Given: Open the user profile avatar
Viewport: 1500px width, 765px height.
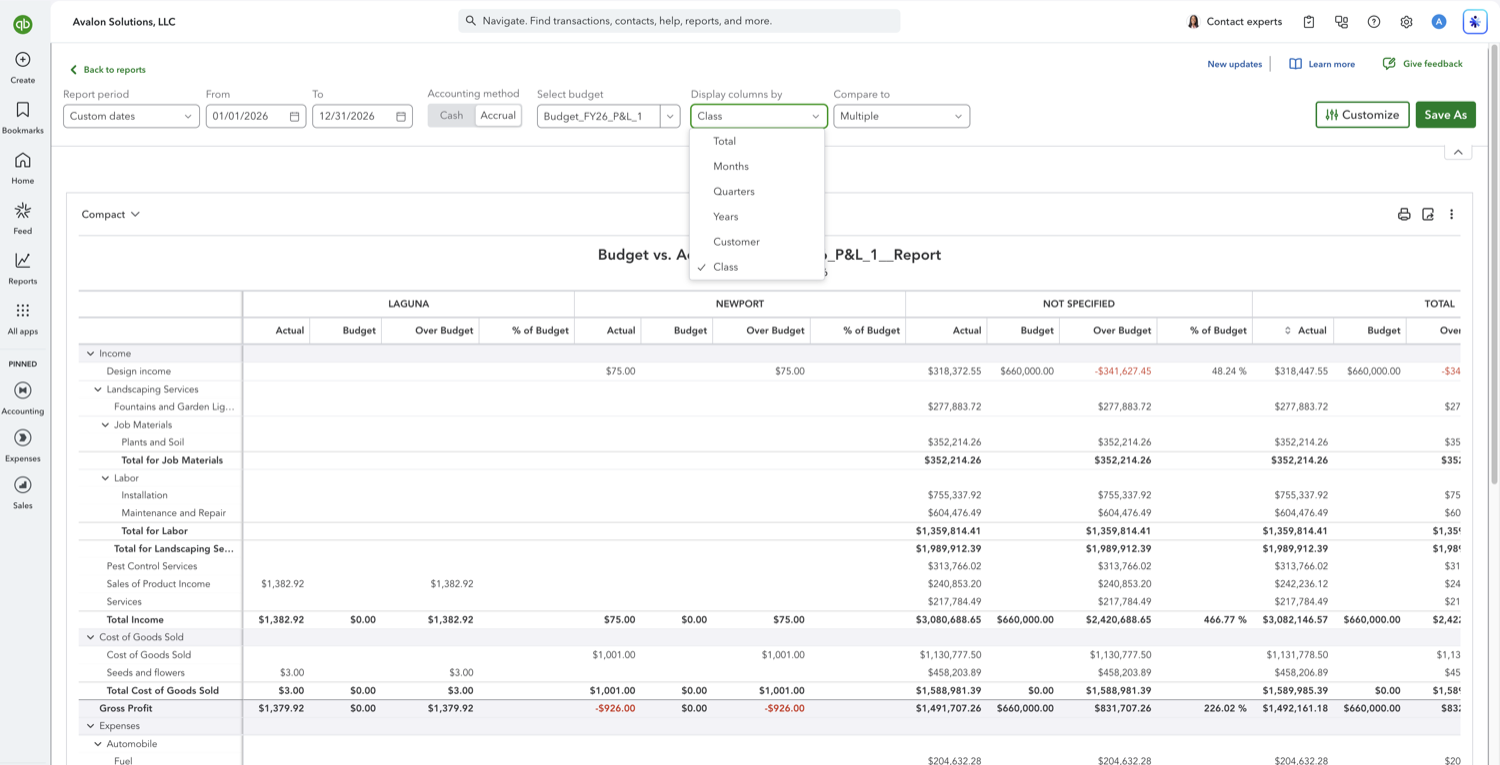Looking at the screenshot, I should click(x=1439, y=21).
